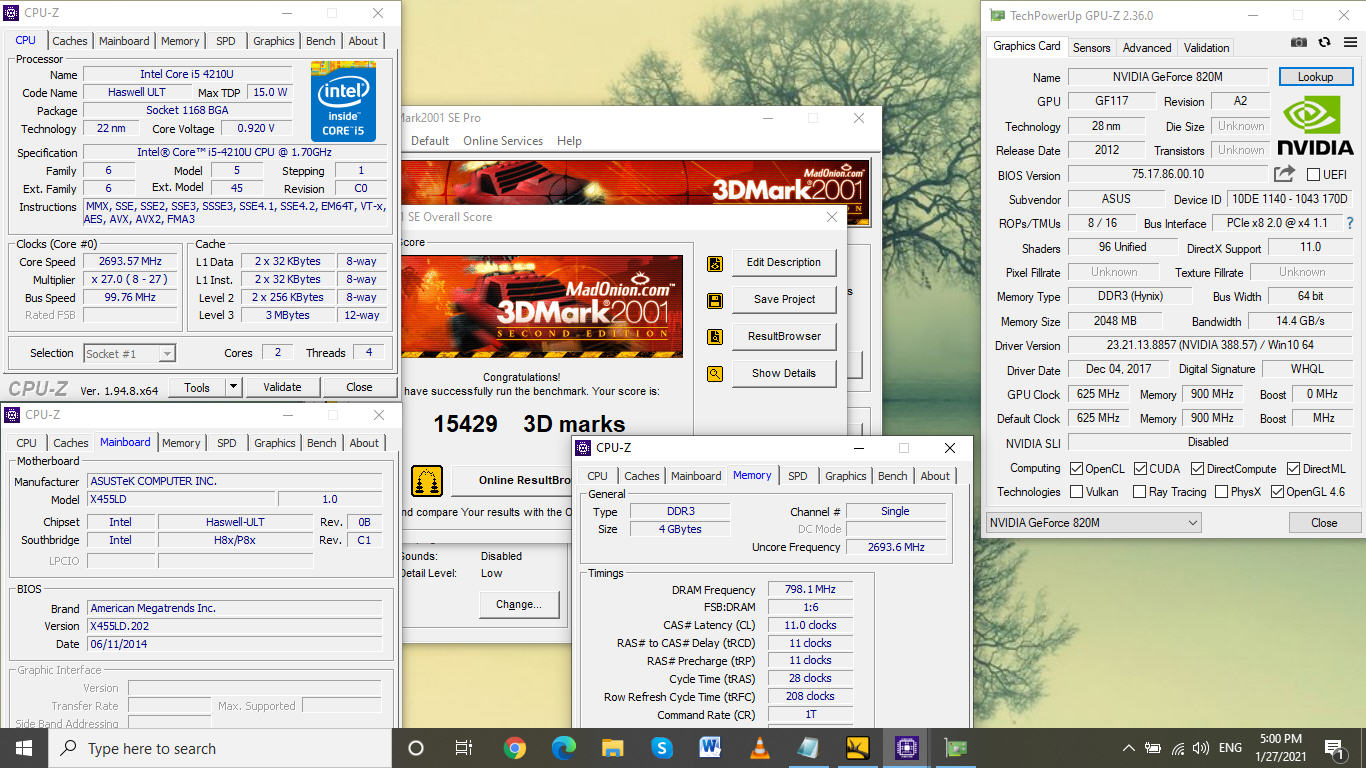Viewport: 1366px width, 768px height.
Task: Click the GPU-Z title bar app icon
Action: 997,15
